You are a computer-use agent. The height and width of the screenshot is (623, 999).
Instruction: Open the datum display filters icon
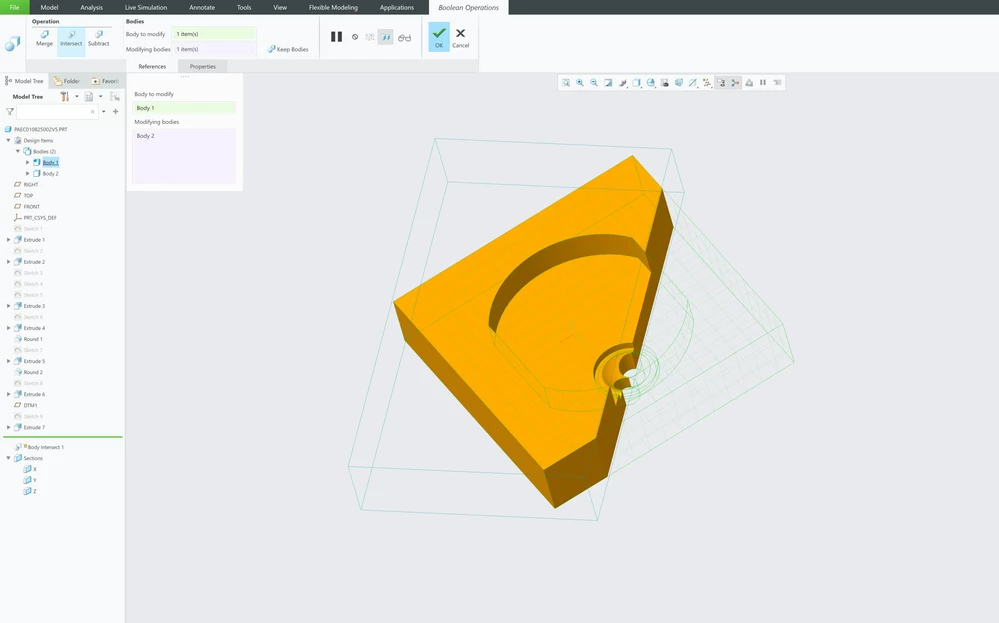coord(693,83)
